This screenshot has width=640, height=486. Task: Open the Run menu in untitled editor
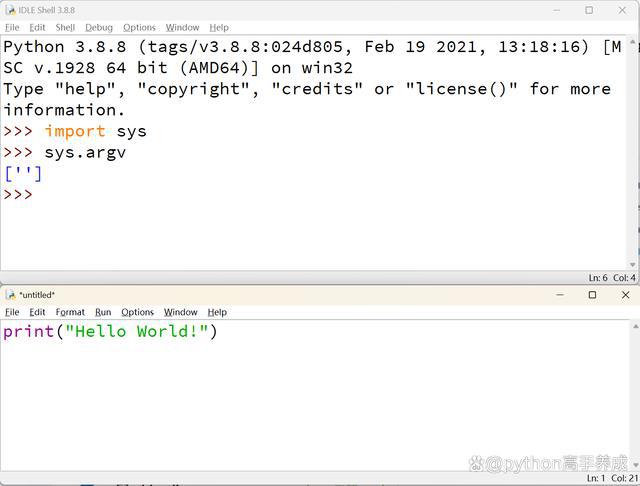(103, 312)
